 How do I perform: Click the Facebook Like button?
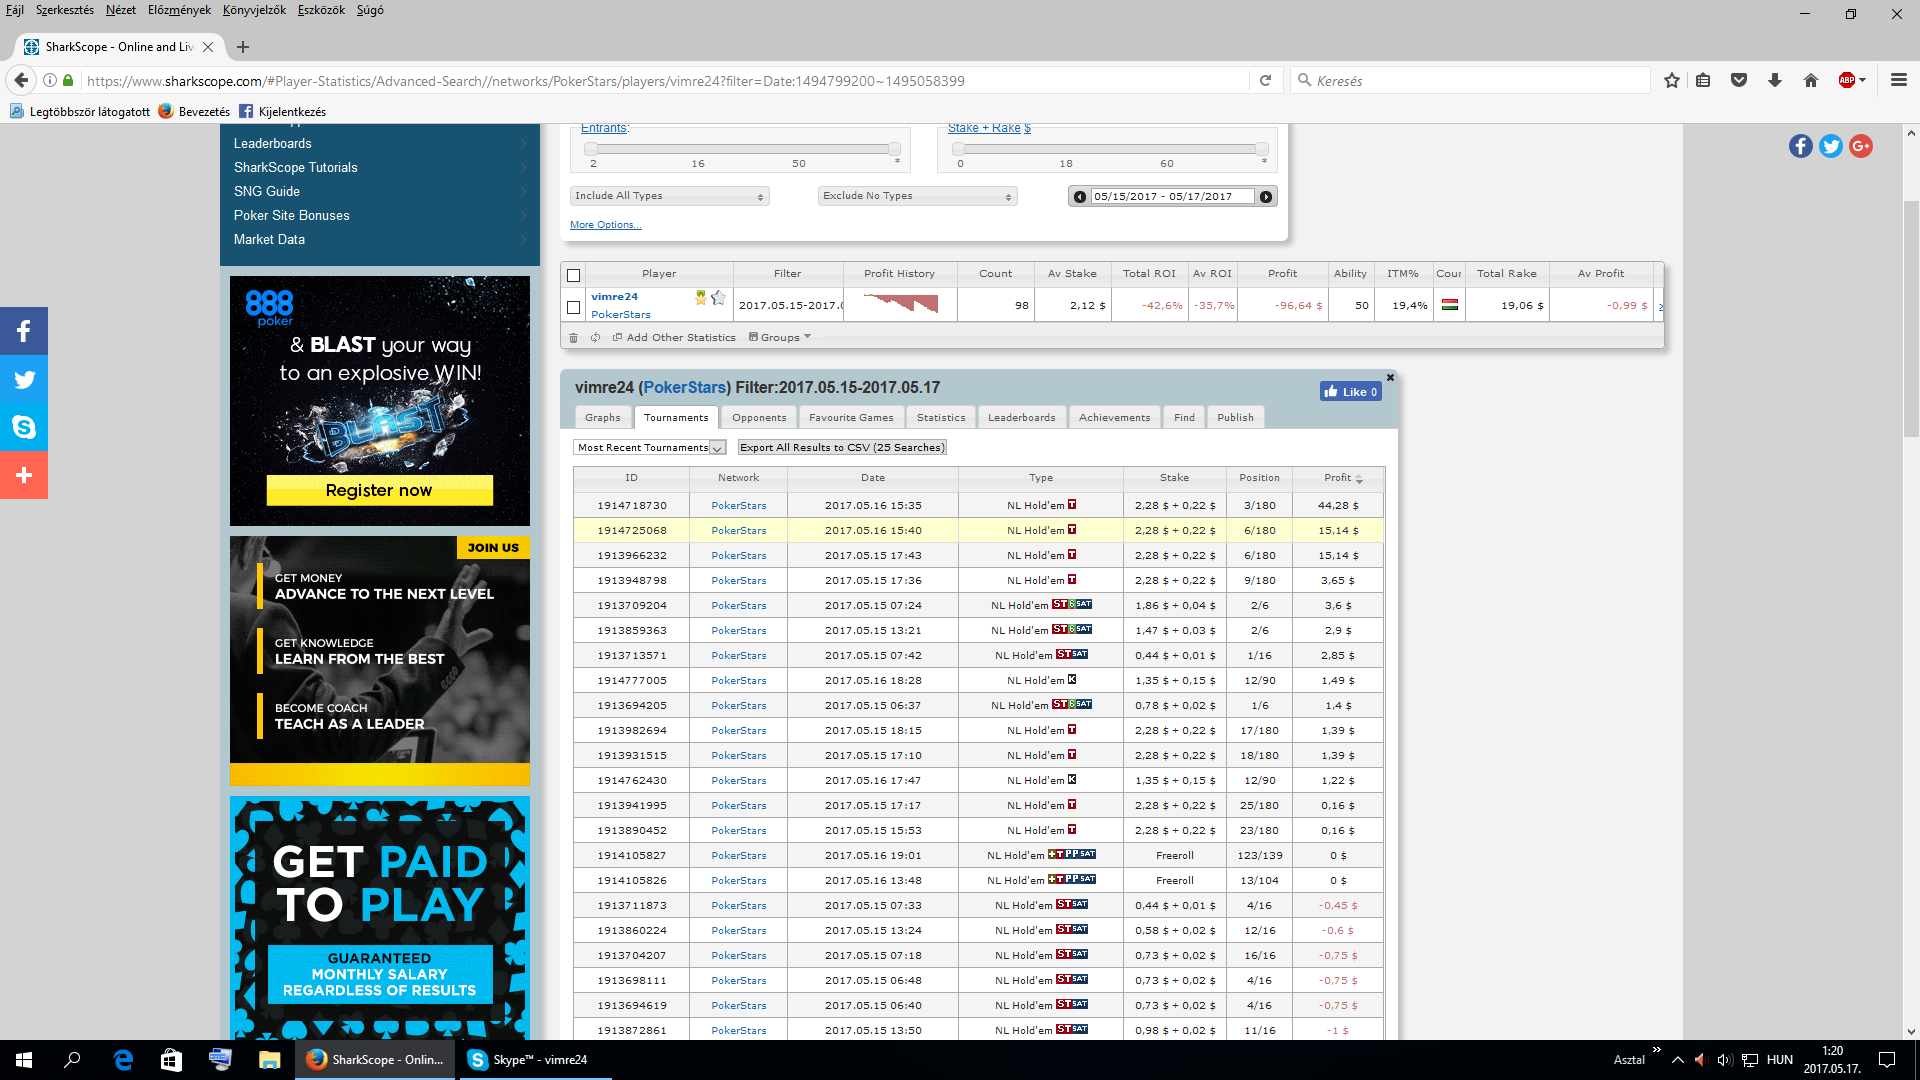(1350, 392)
